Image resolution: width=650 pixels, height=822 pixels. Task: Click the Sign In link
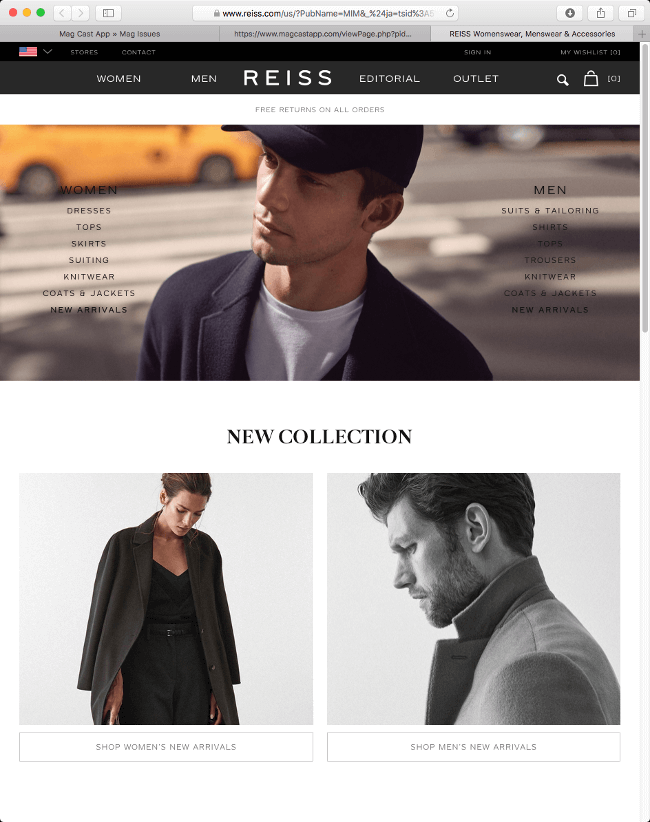477,52
